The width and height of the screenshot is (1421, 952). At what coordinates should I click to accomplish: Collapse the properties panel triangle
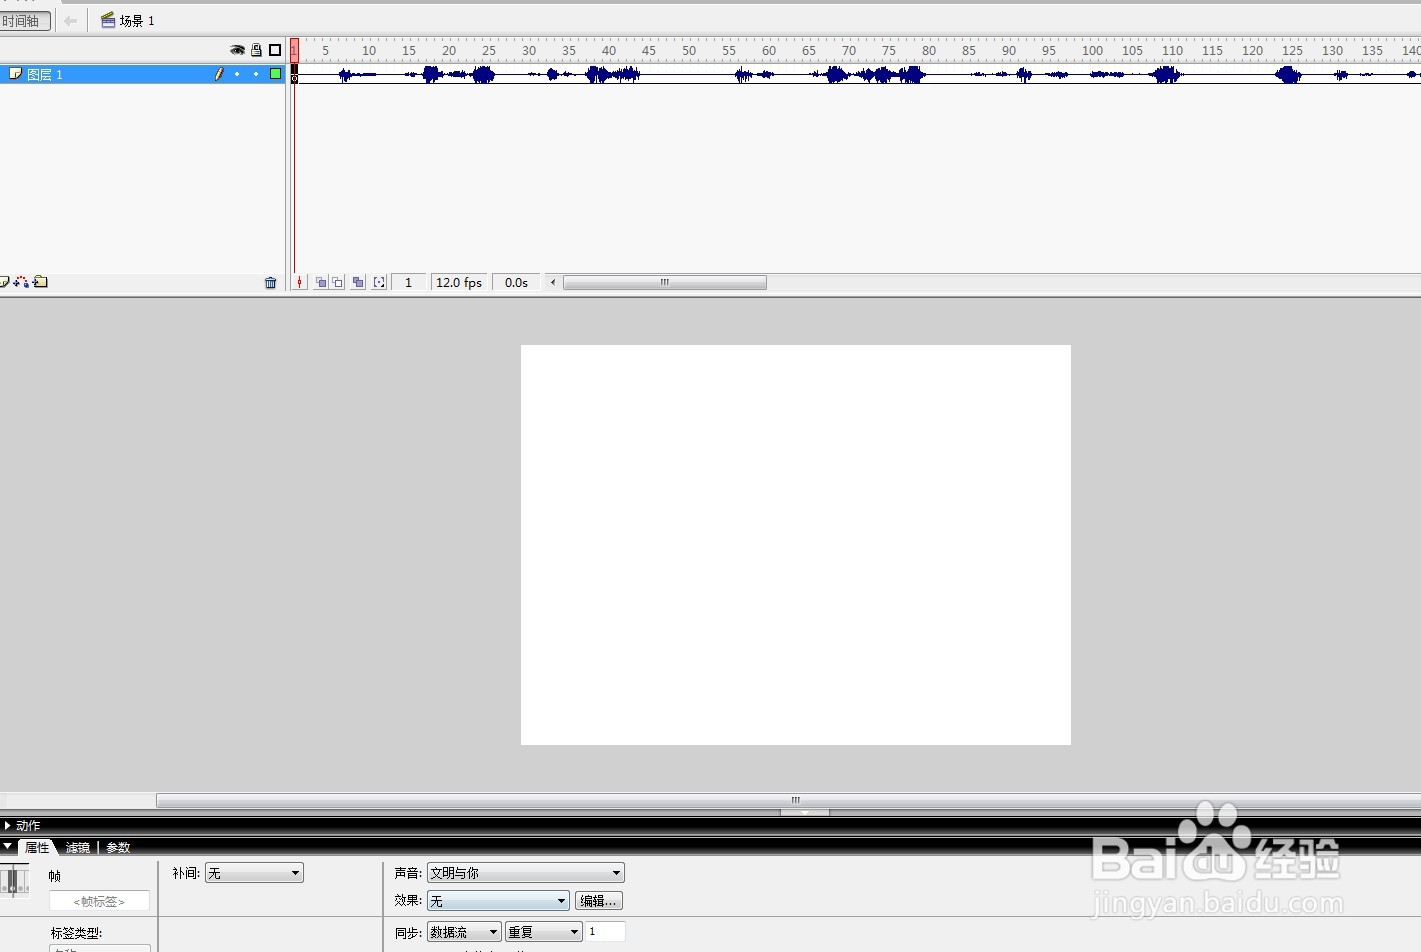point(8,846)
